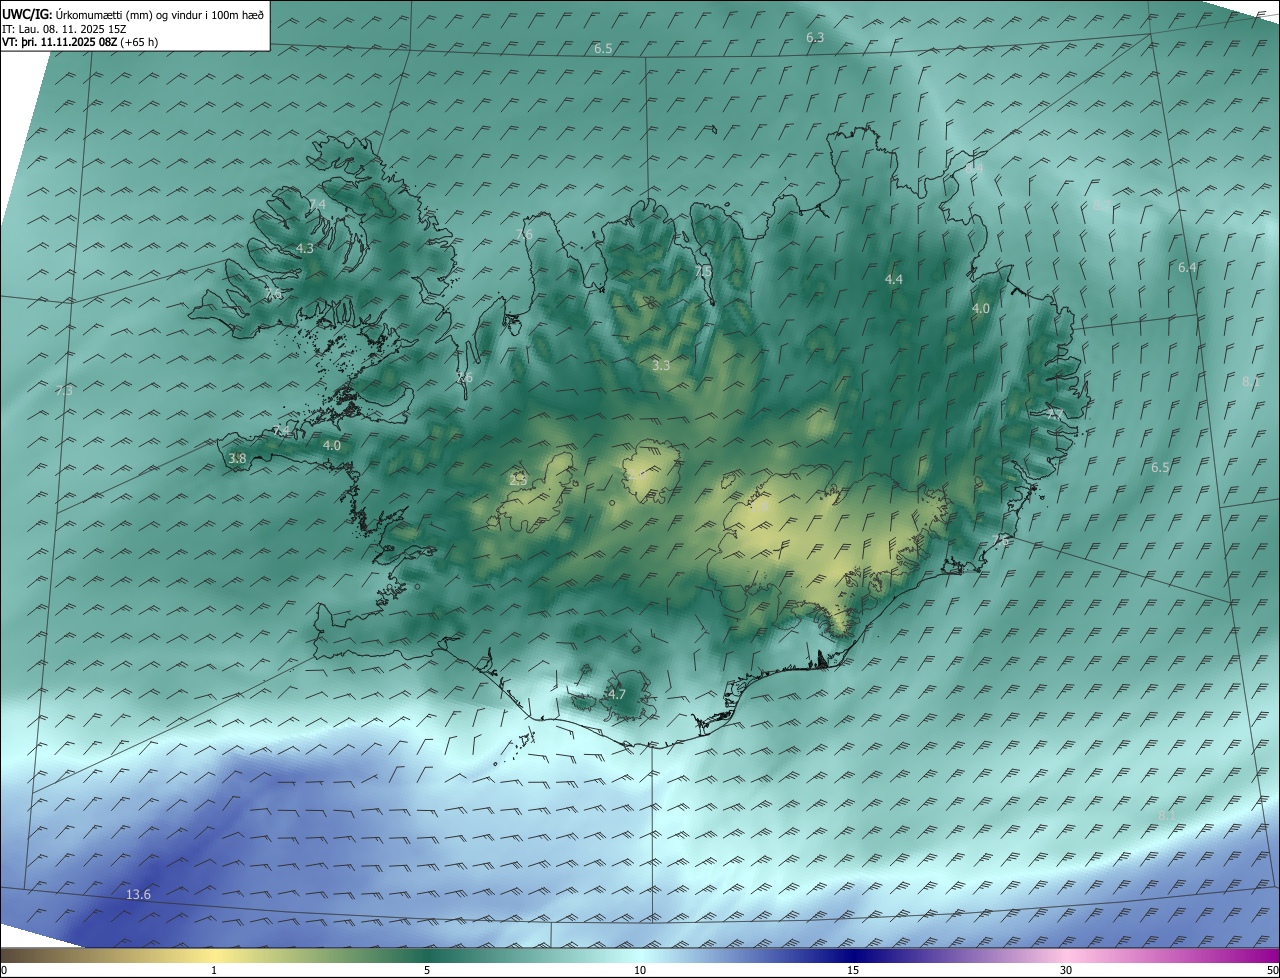Click the initial time line 'IT: Lau. 08. 11. 2025 15Z'

(64, 28)
